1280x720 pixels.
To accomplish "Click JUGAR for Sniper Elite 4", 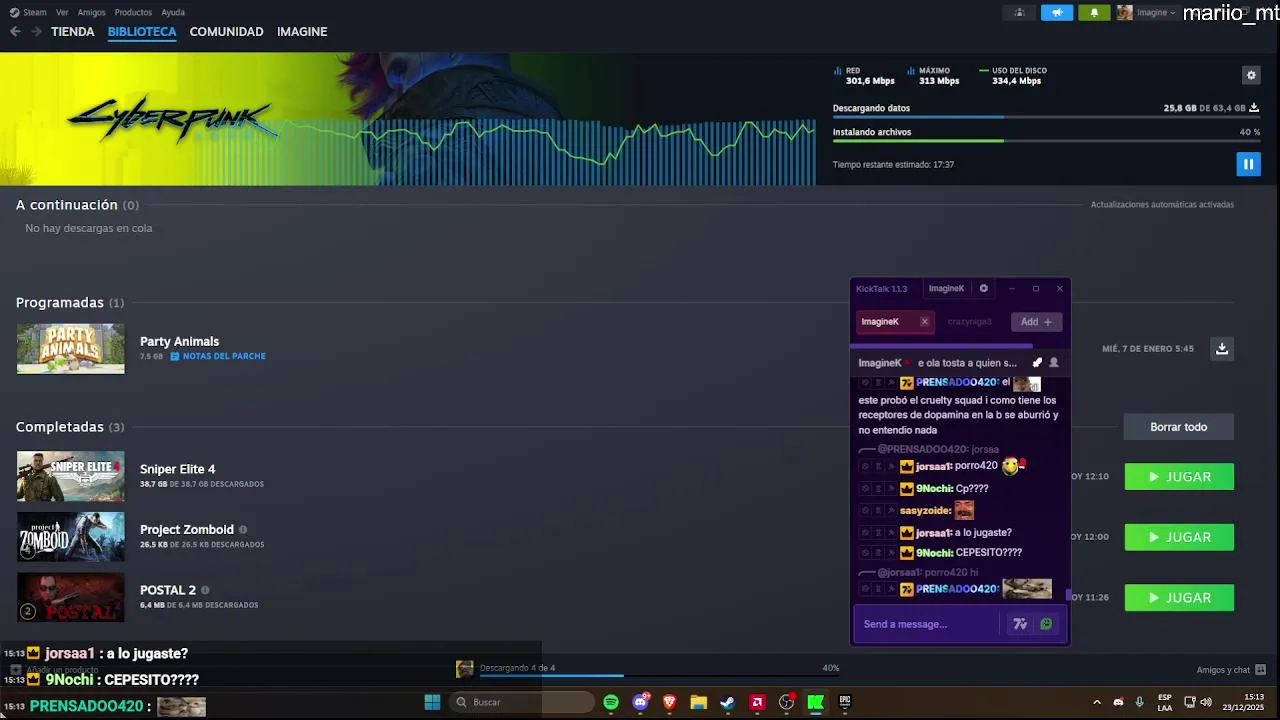I will 1179,477.
